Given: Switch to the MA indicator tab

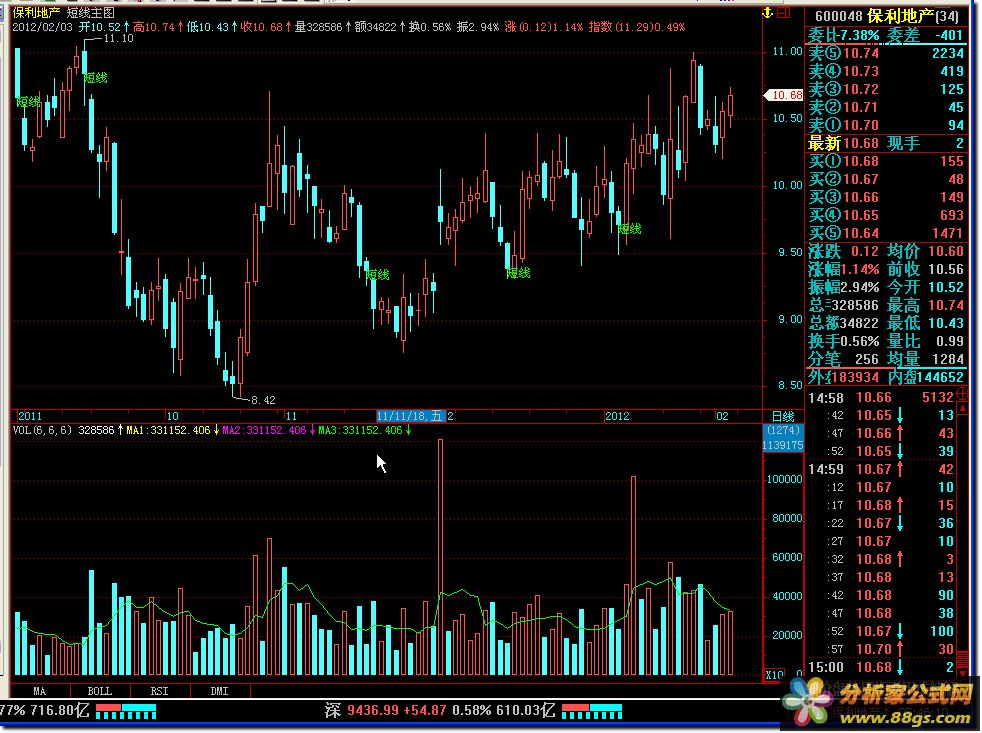Looking at the screenshot, I should click(x=39, y=691).
